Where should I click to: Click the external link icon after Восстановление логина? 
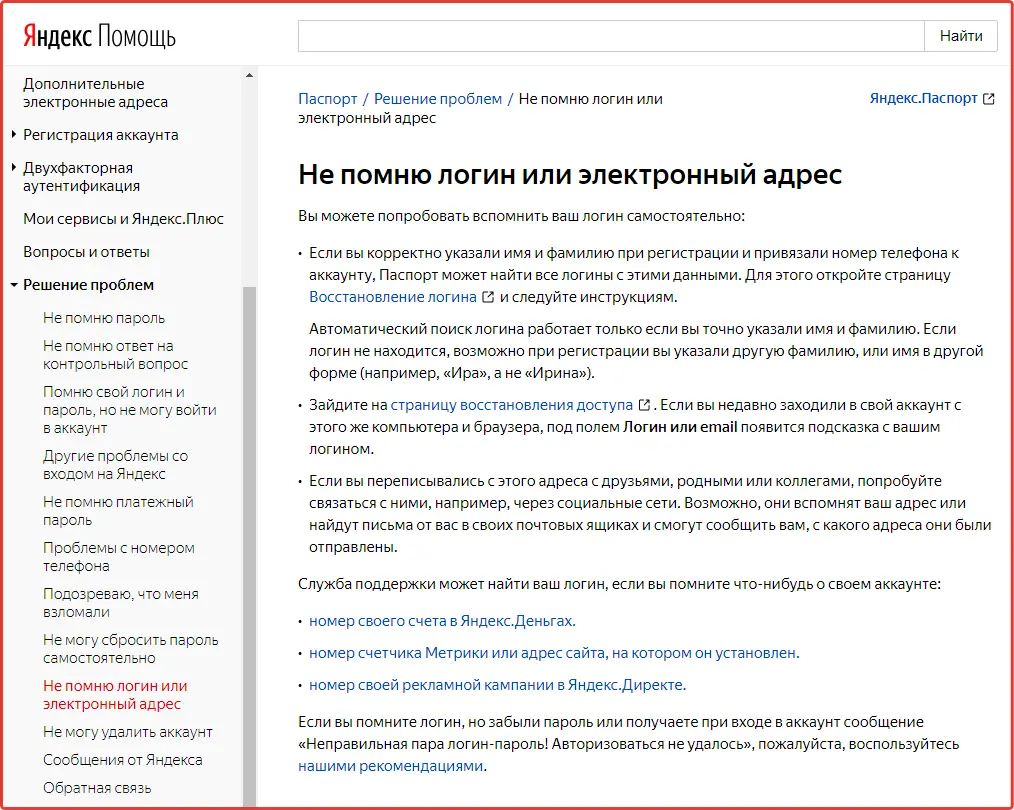[487, 297]
